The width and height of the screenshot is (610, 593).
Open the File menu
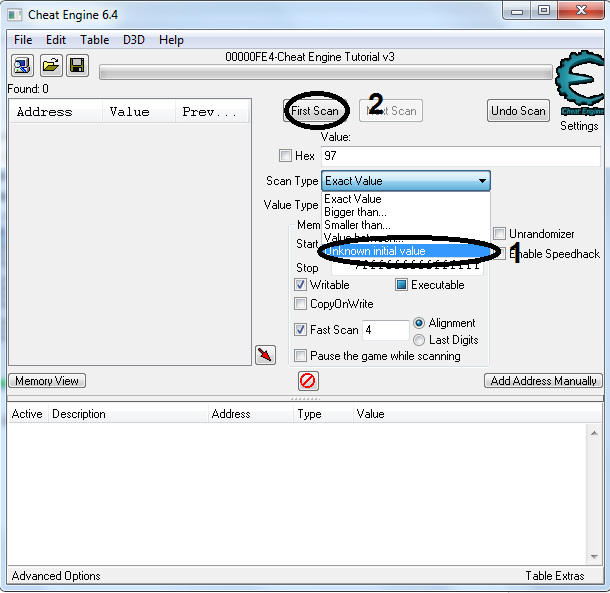point(23,40)
